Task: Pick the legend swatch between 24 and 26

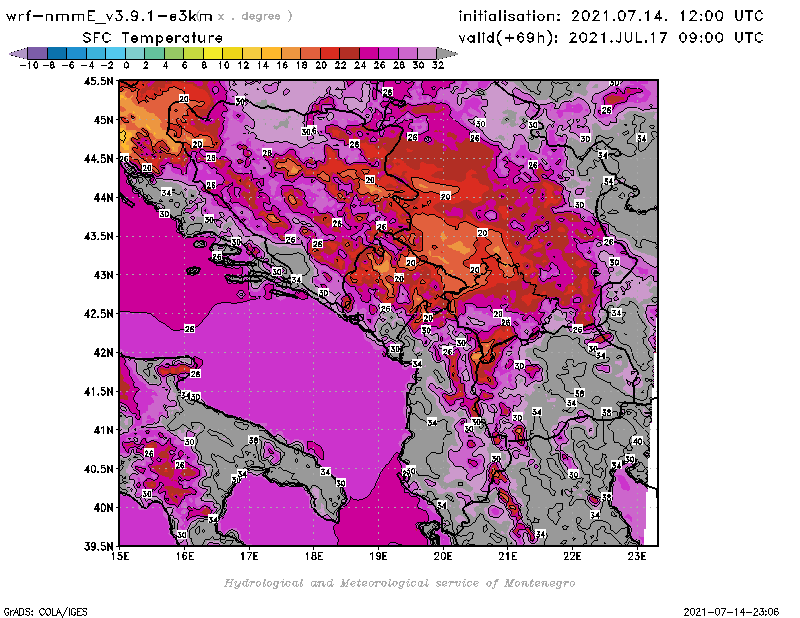Action: pos(369,53)
